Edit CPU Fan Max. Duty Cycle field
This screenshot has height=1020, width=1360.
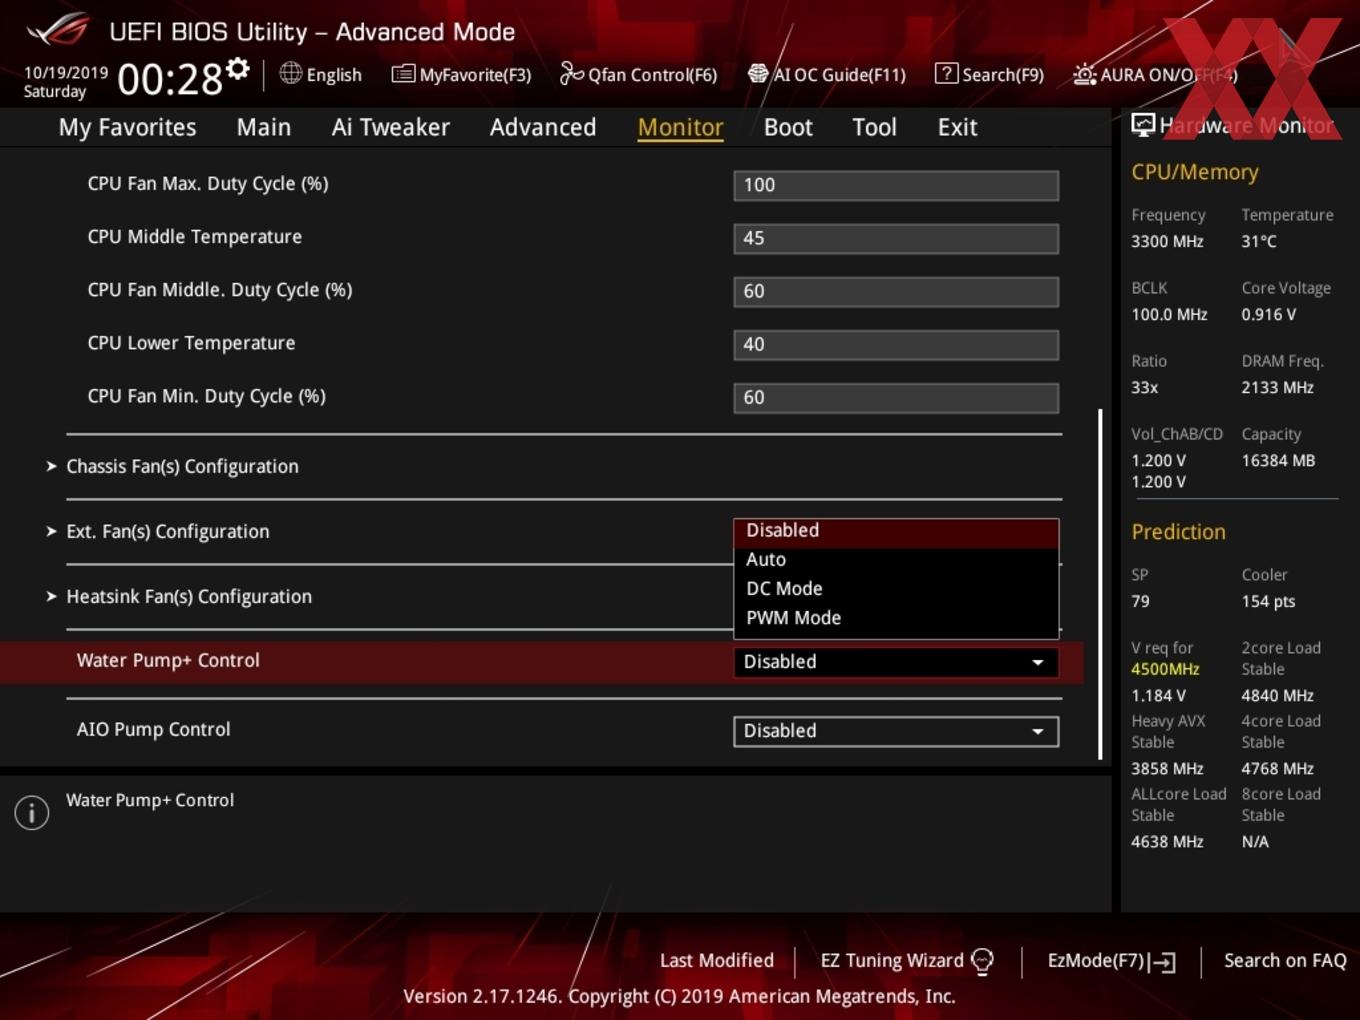896,185
